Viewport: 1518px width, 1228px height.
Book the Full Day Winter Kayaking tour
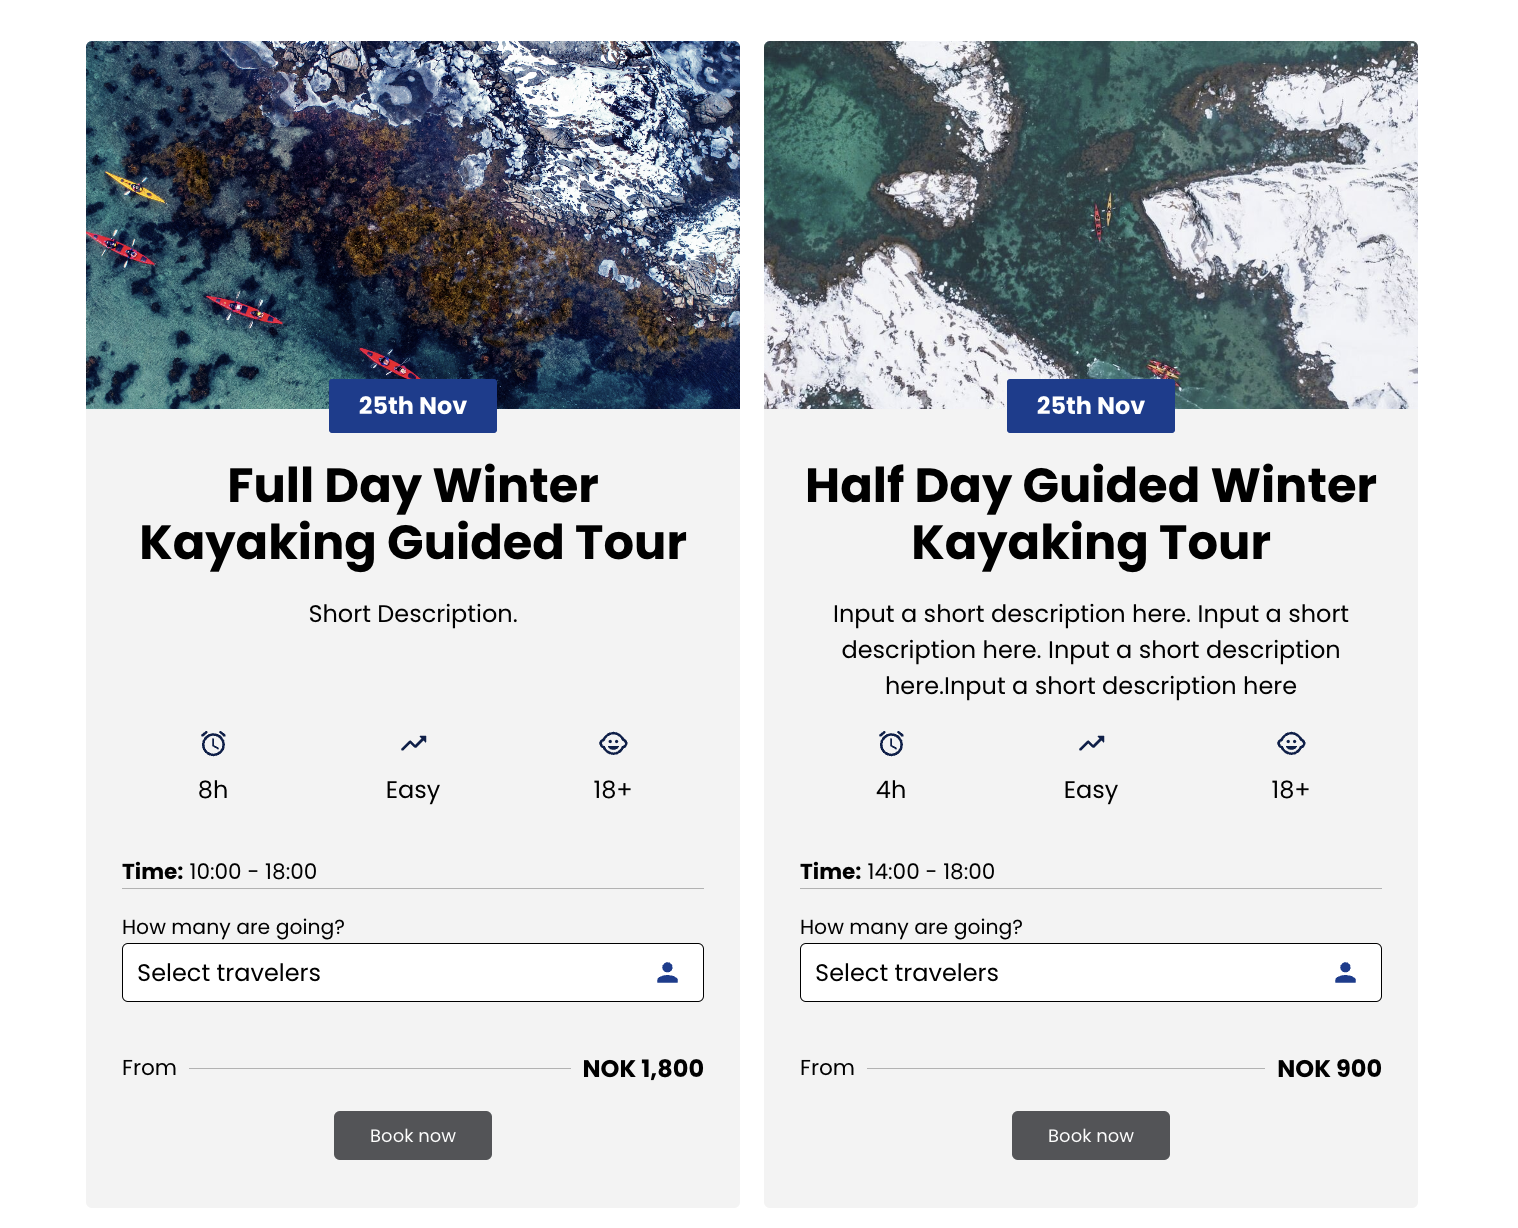coord(413,1135)
